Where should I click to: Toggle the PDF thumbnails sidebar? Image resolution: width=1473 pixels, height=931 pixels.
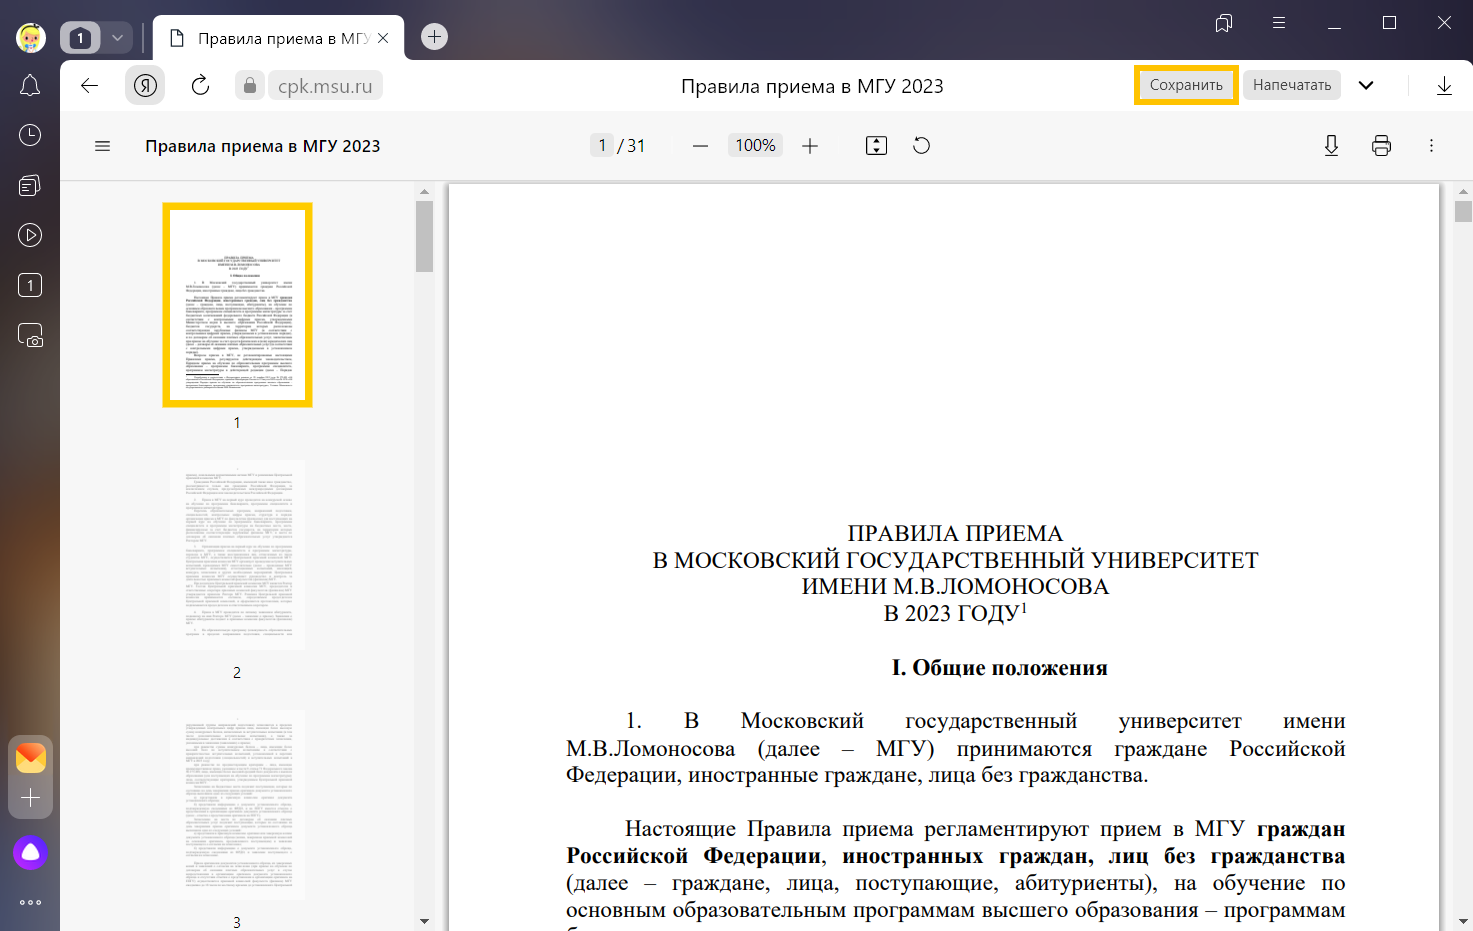pyautogui.click(x=102, y=146)
